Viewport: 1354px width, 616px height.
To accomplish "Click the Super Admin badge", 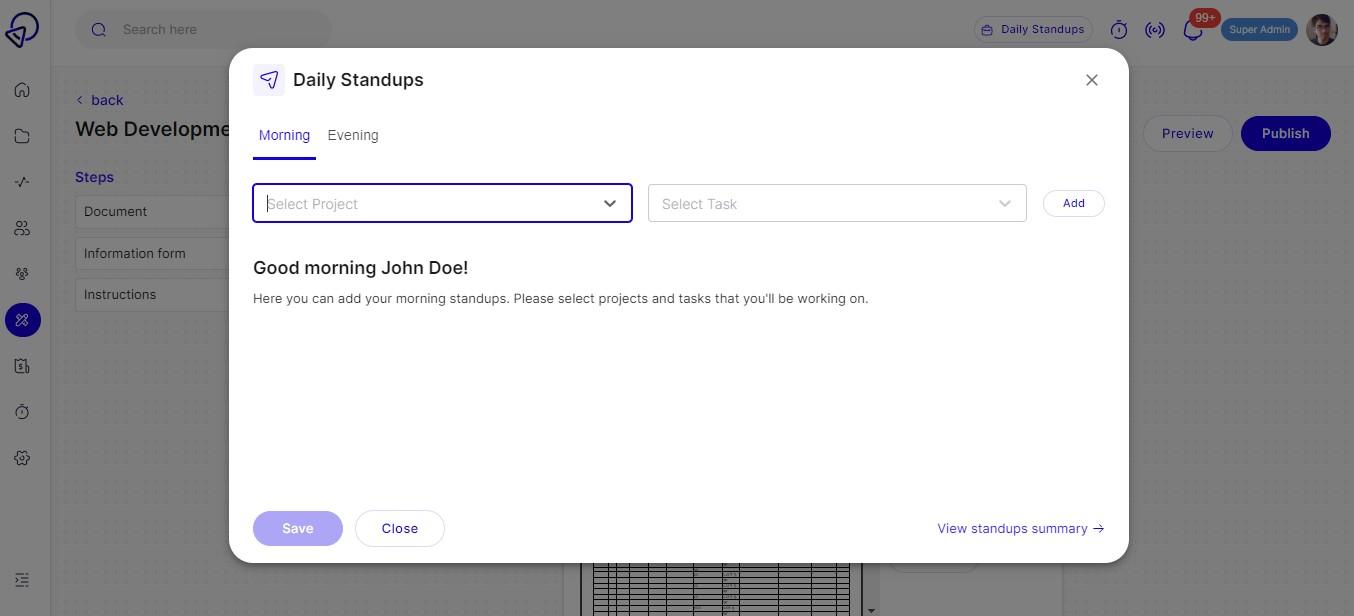I will point(1259,29).
